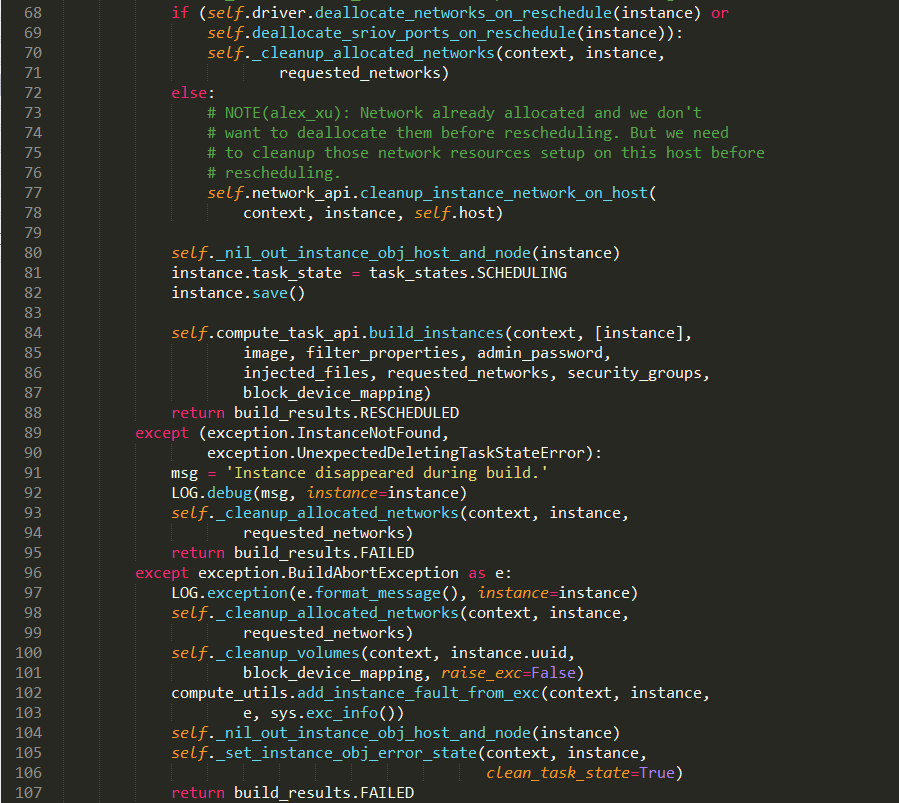The image size is (899, 803).
Task: Click 'return' keyword on line 107
Action: [x=198, y=793]
